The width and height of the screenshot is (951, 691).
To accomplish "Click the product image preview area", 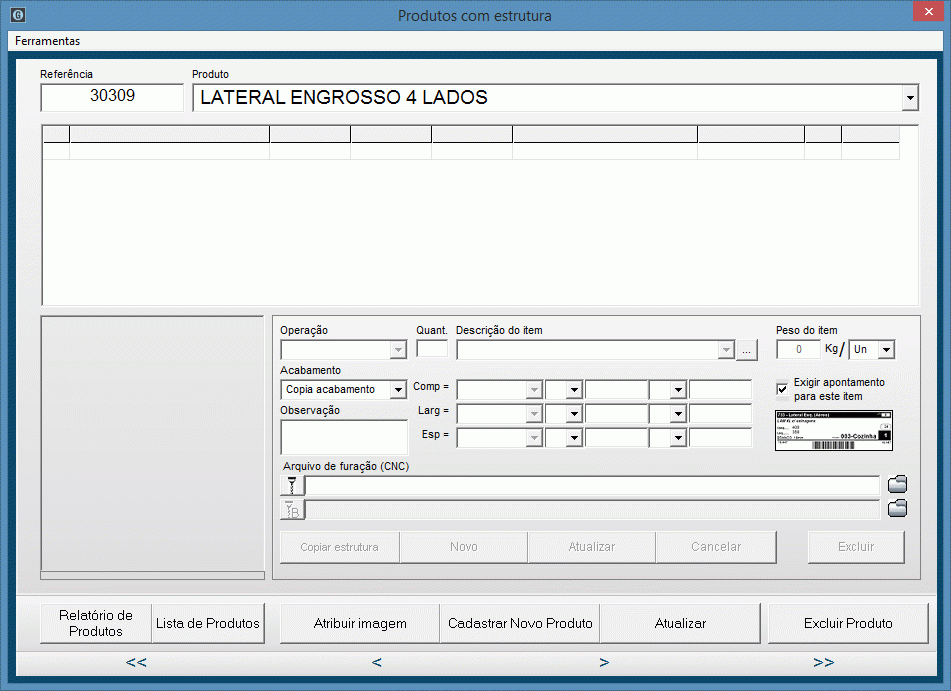I will (152, 443).
